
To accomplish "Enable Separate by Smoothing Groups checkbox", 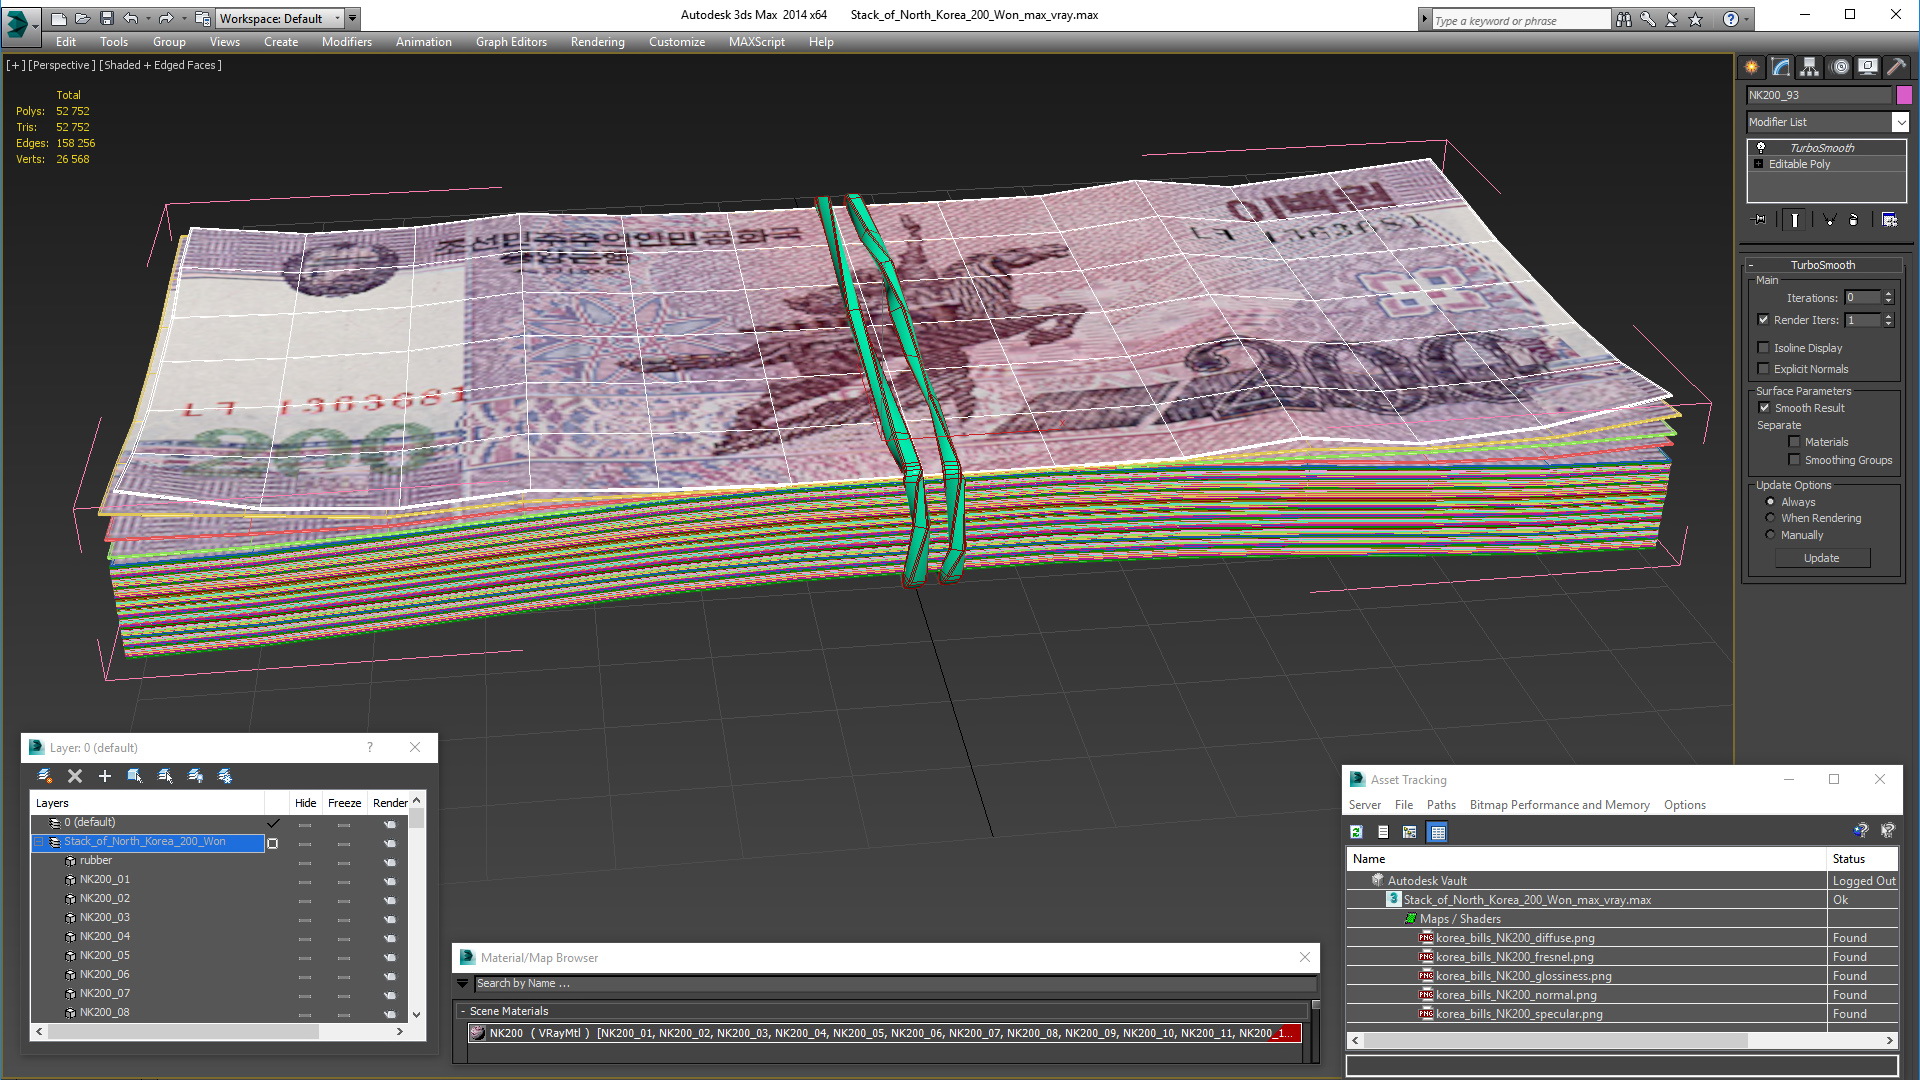I will (1794, 460).
